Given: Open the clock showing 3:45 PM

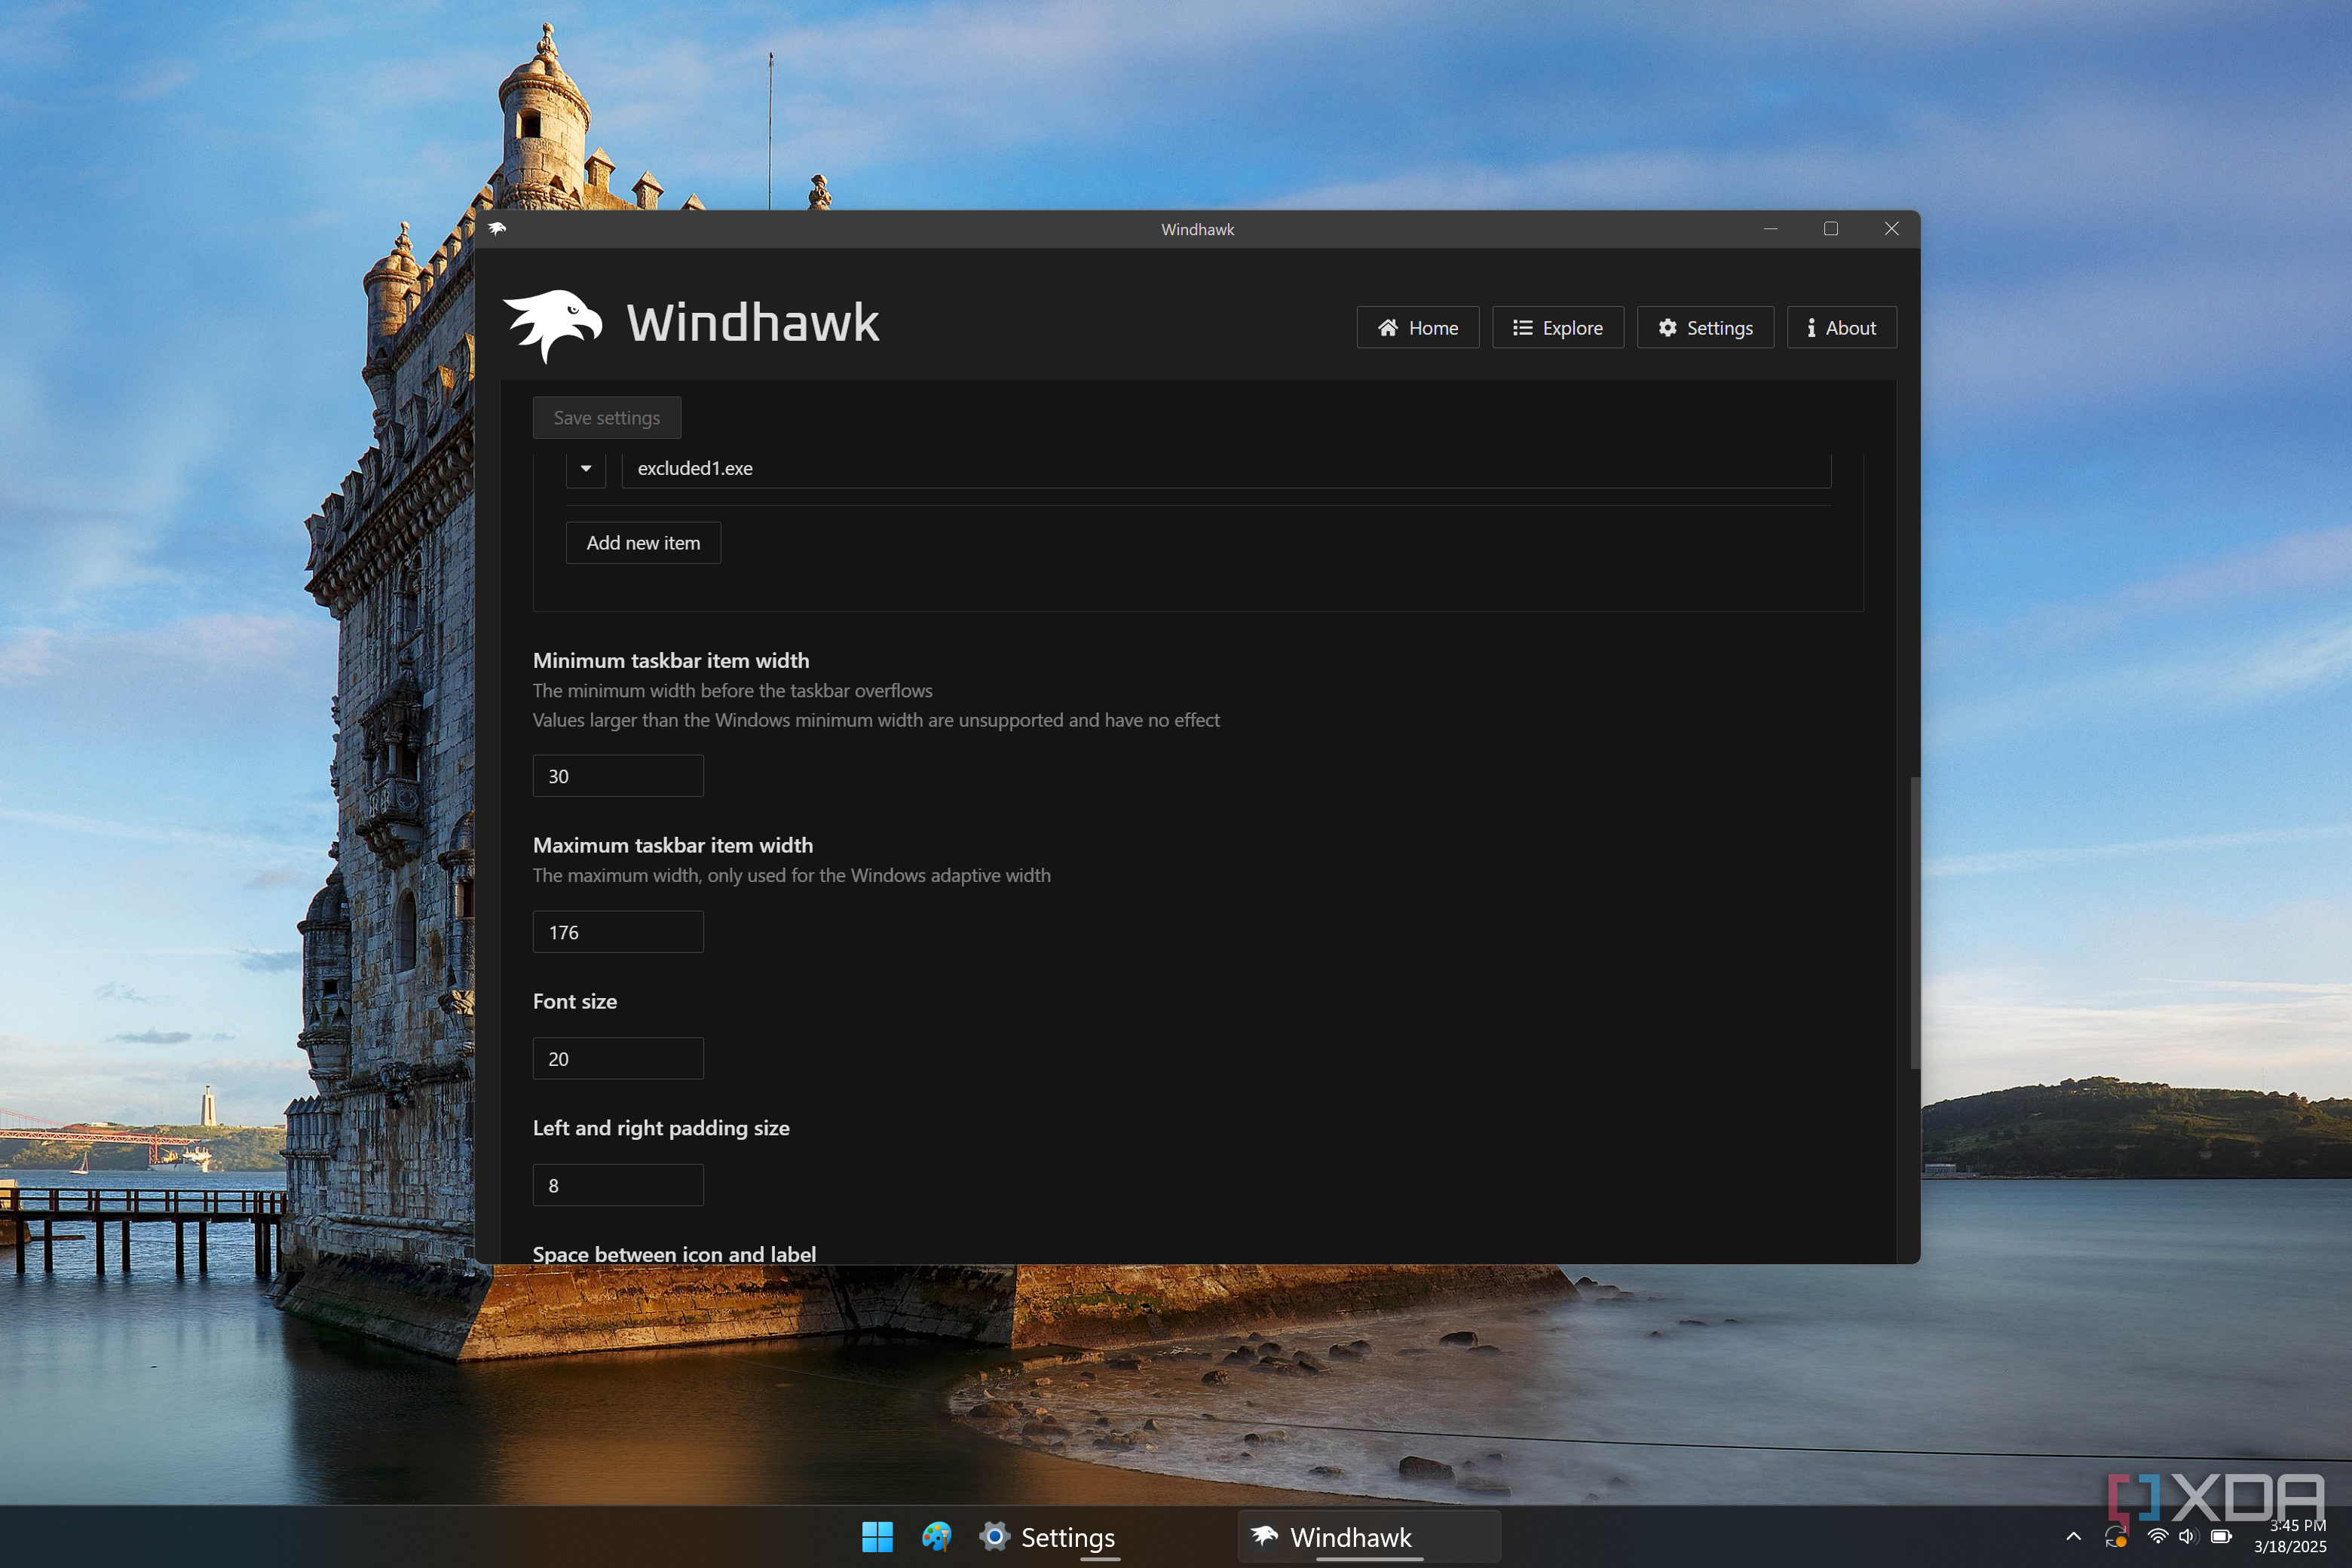Looking at the screenshot, I should point(2290,1536).
